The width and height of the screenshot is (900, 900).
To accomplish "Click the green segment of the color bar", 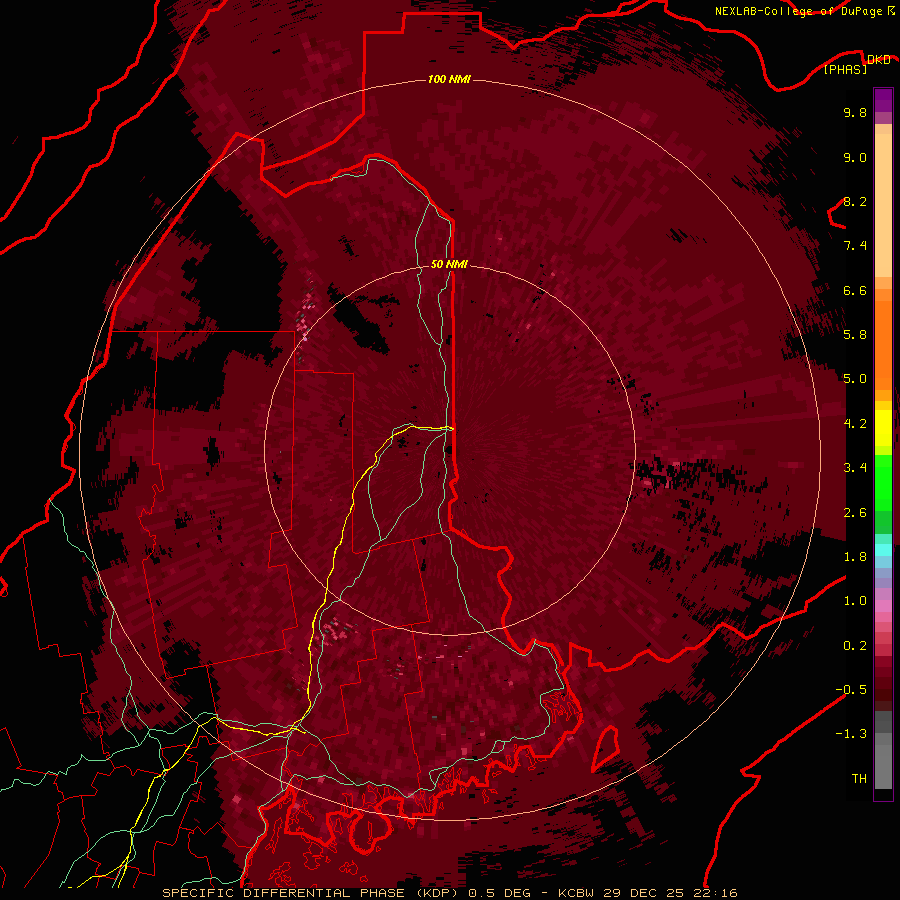I will pyautogui.click(x=883, y=483).
